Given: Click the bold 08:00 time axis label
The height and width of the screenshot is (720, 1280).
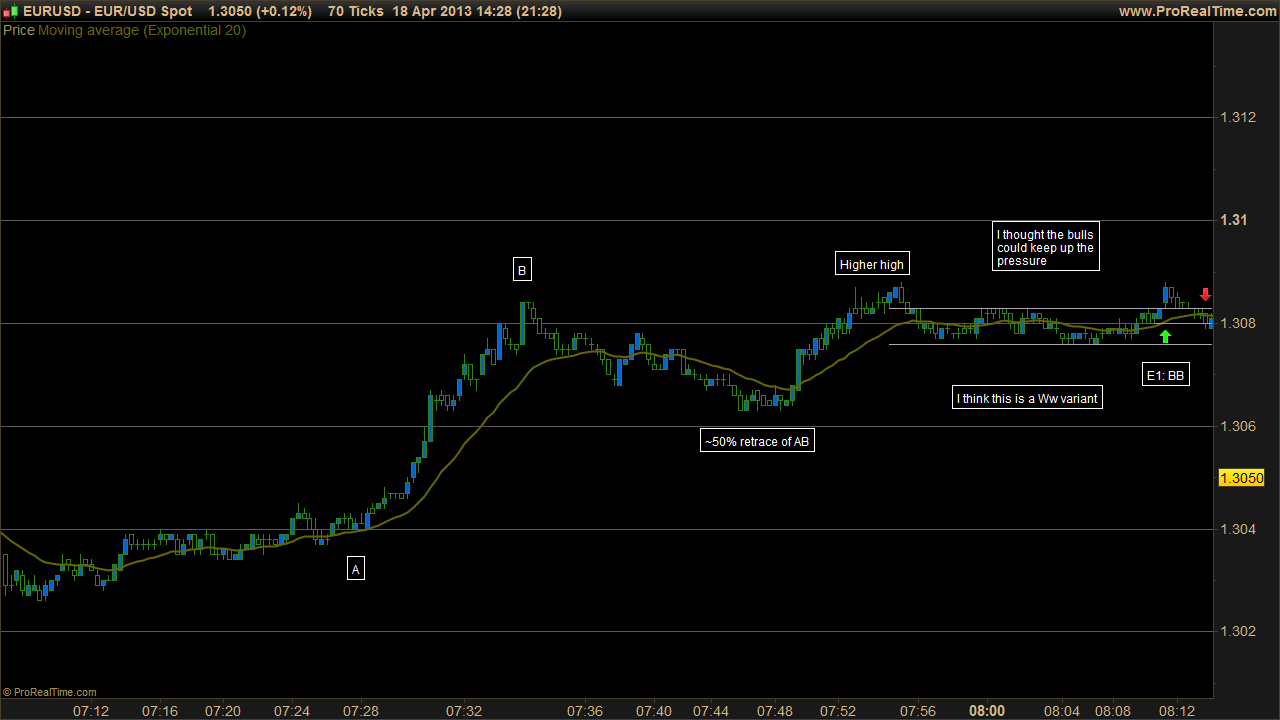Looking at the screenshot, I should [x=987, y=711].
